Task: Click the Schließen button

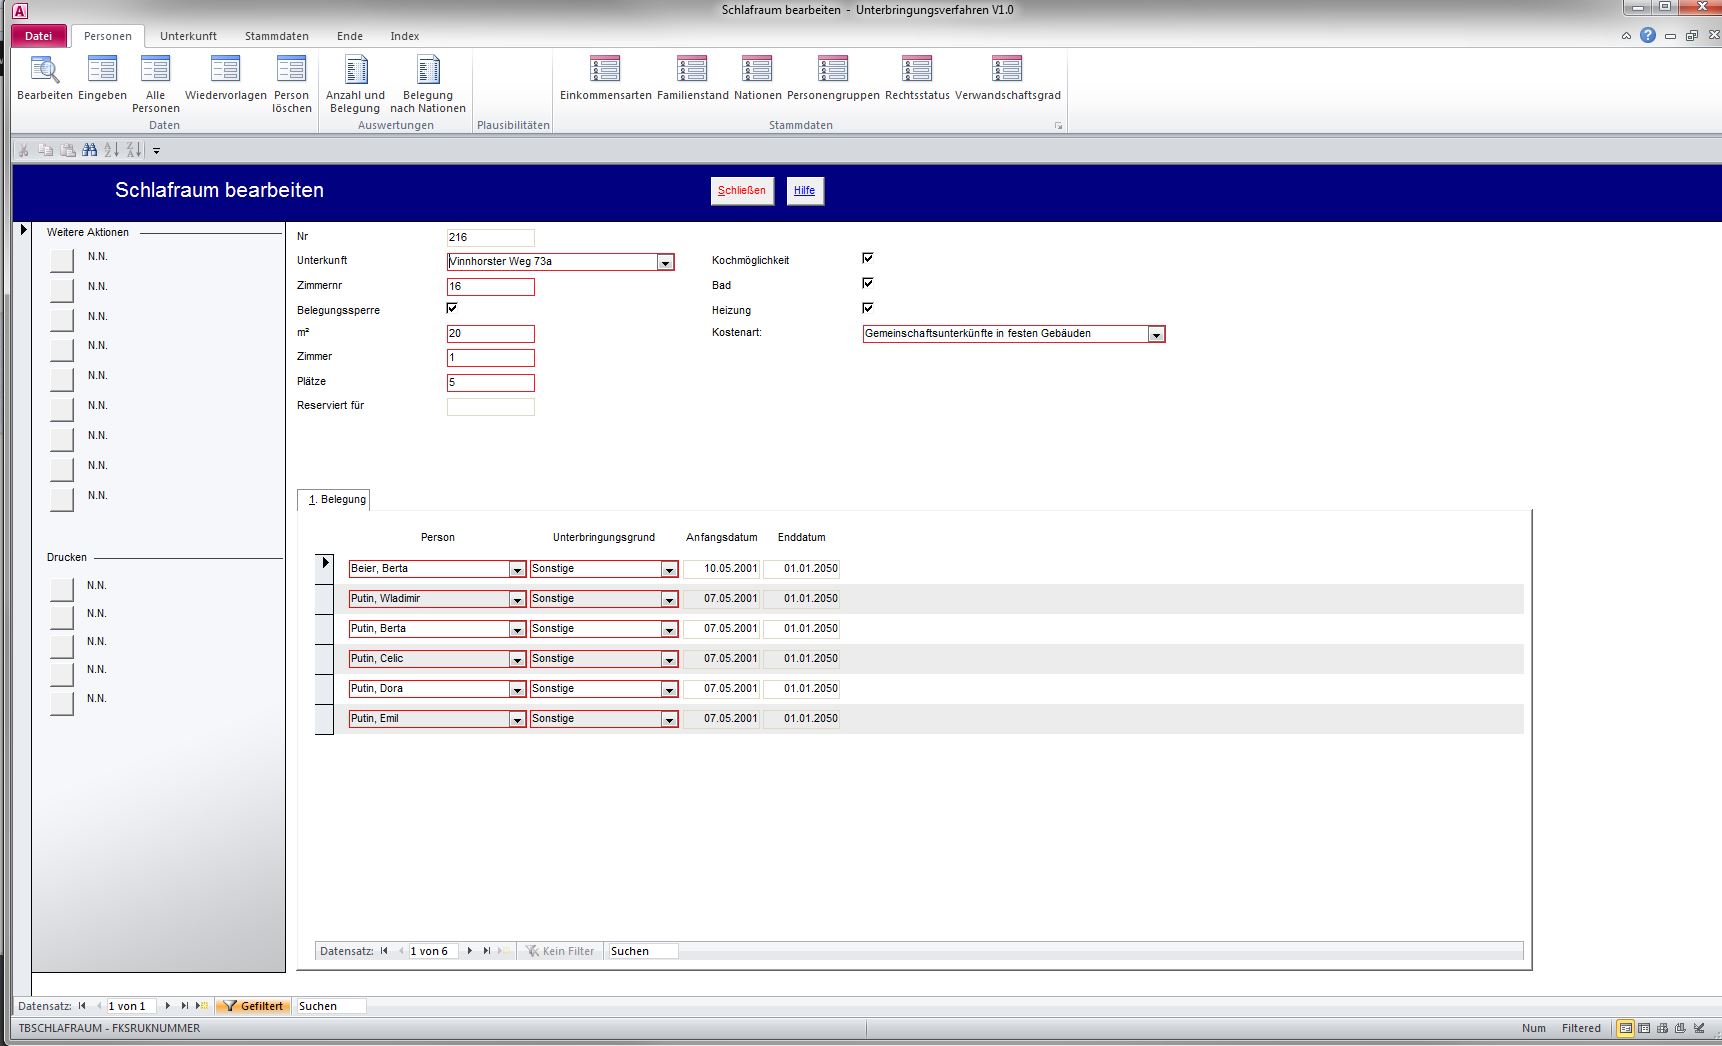Action: click(742, 190)
